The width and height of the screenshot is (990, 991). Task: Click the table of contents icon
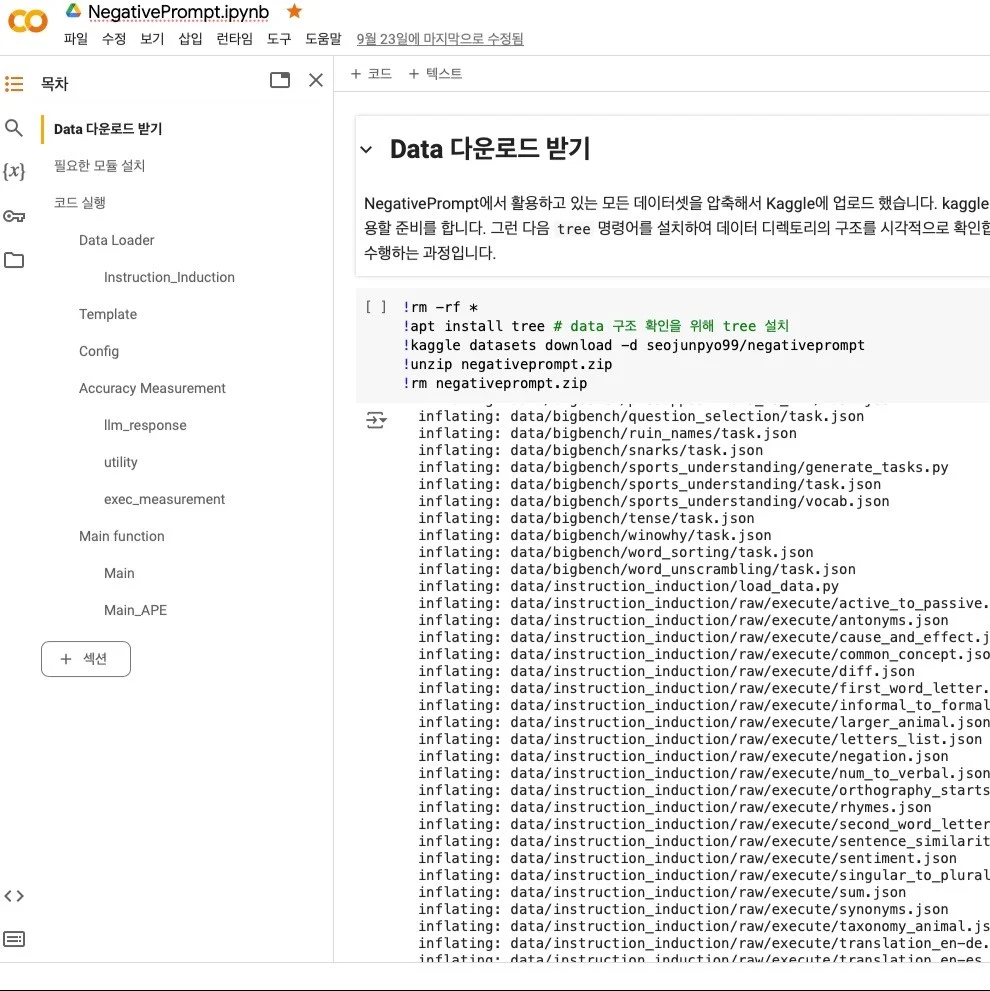14,84
